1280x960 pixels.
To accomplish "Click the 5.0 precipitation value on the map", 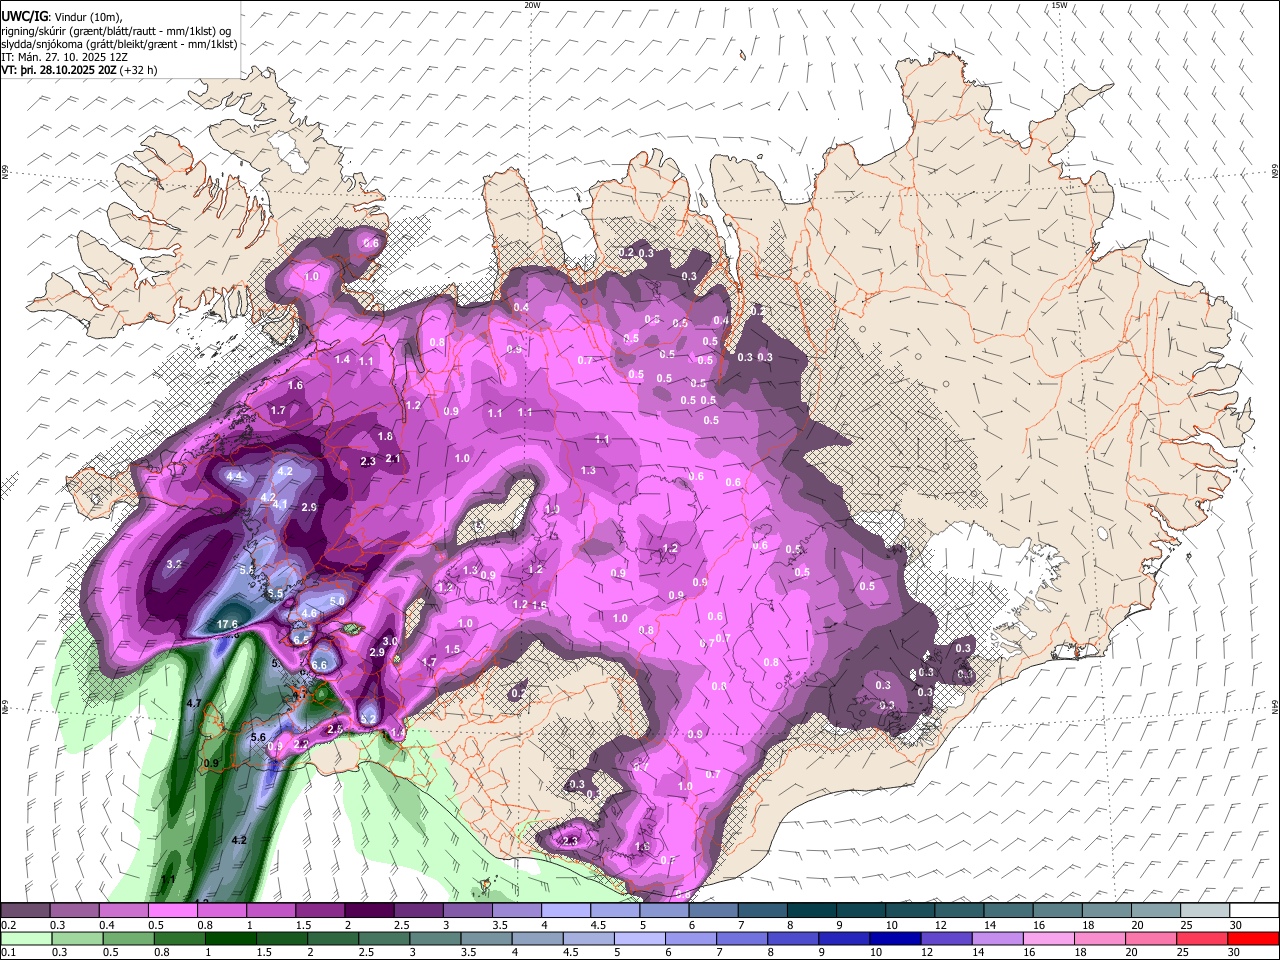I will pyautogui.click(x=337, y=600).
